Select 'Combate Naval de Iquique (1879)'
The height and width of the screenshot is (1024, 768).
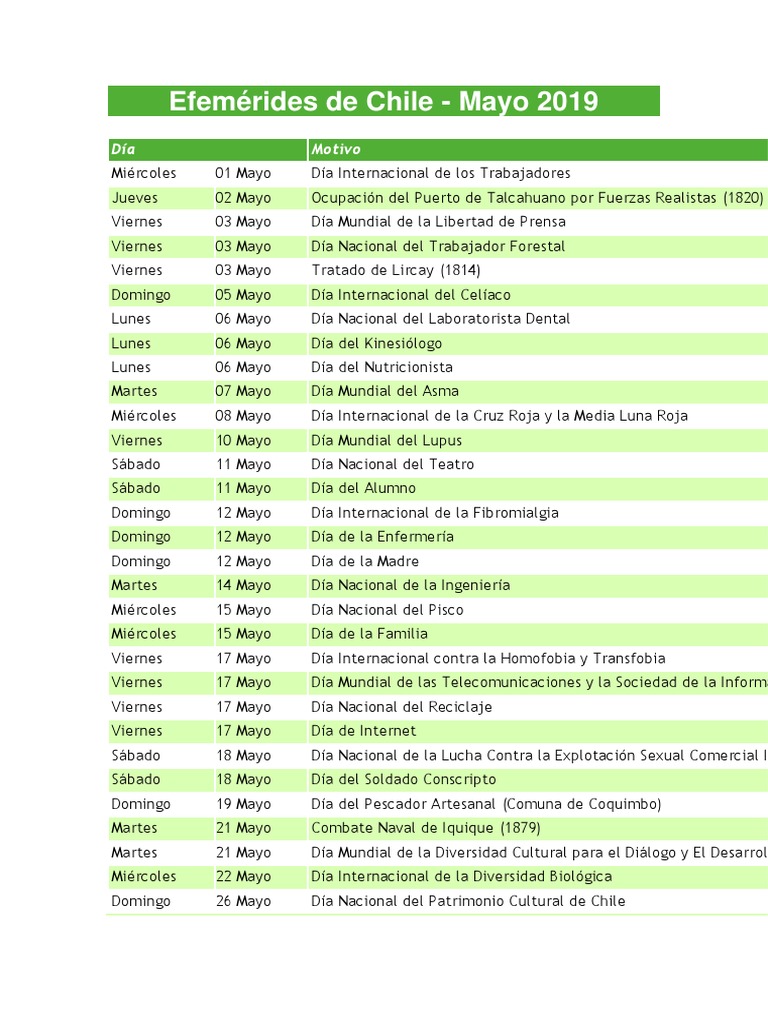426,828
